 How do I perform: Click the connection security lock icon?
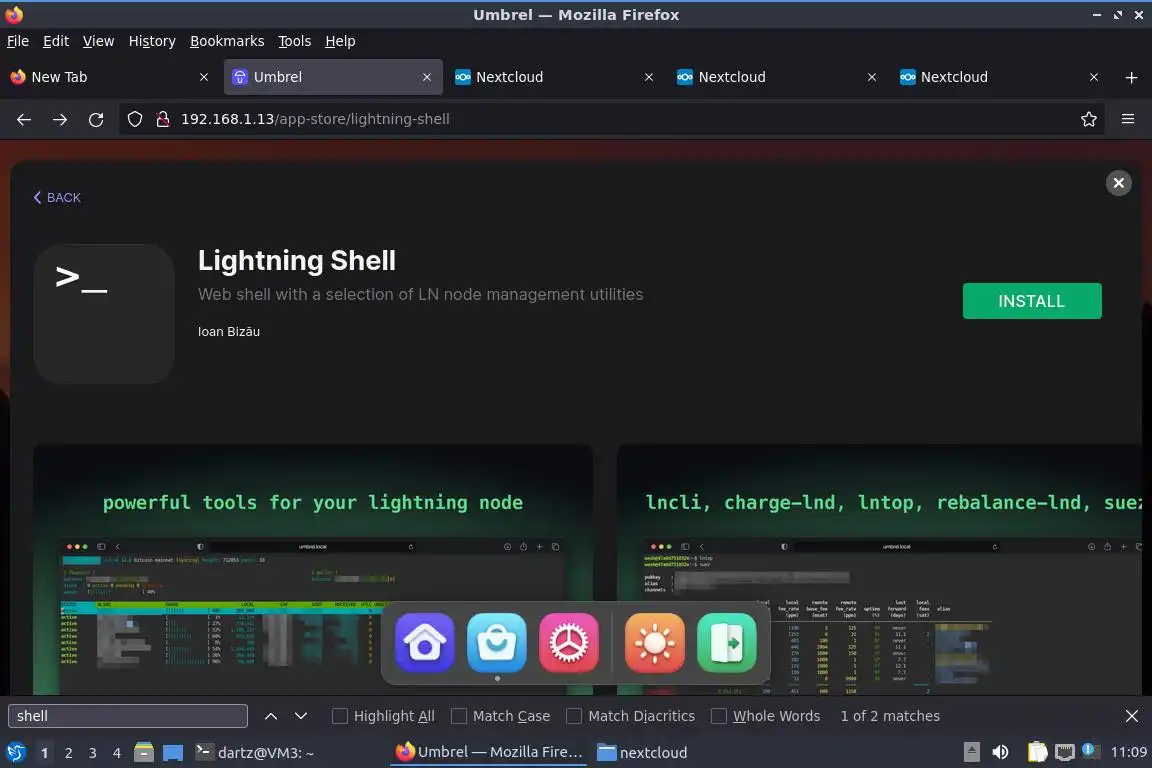click(x=163, y=119)
